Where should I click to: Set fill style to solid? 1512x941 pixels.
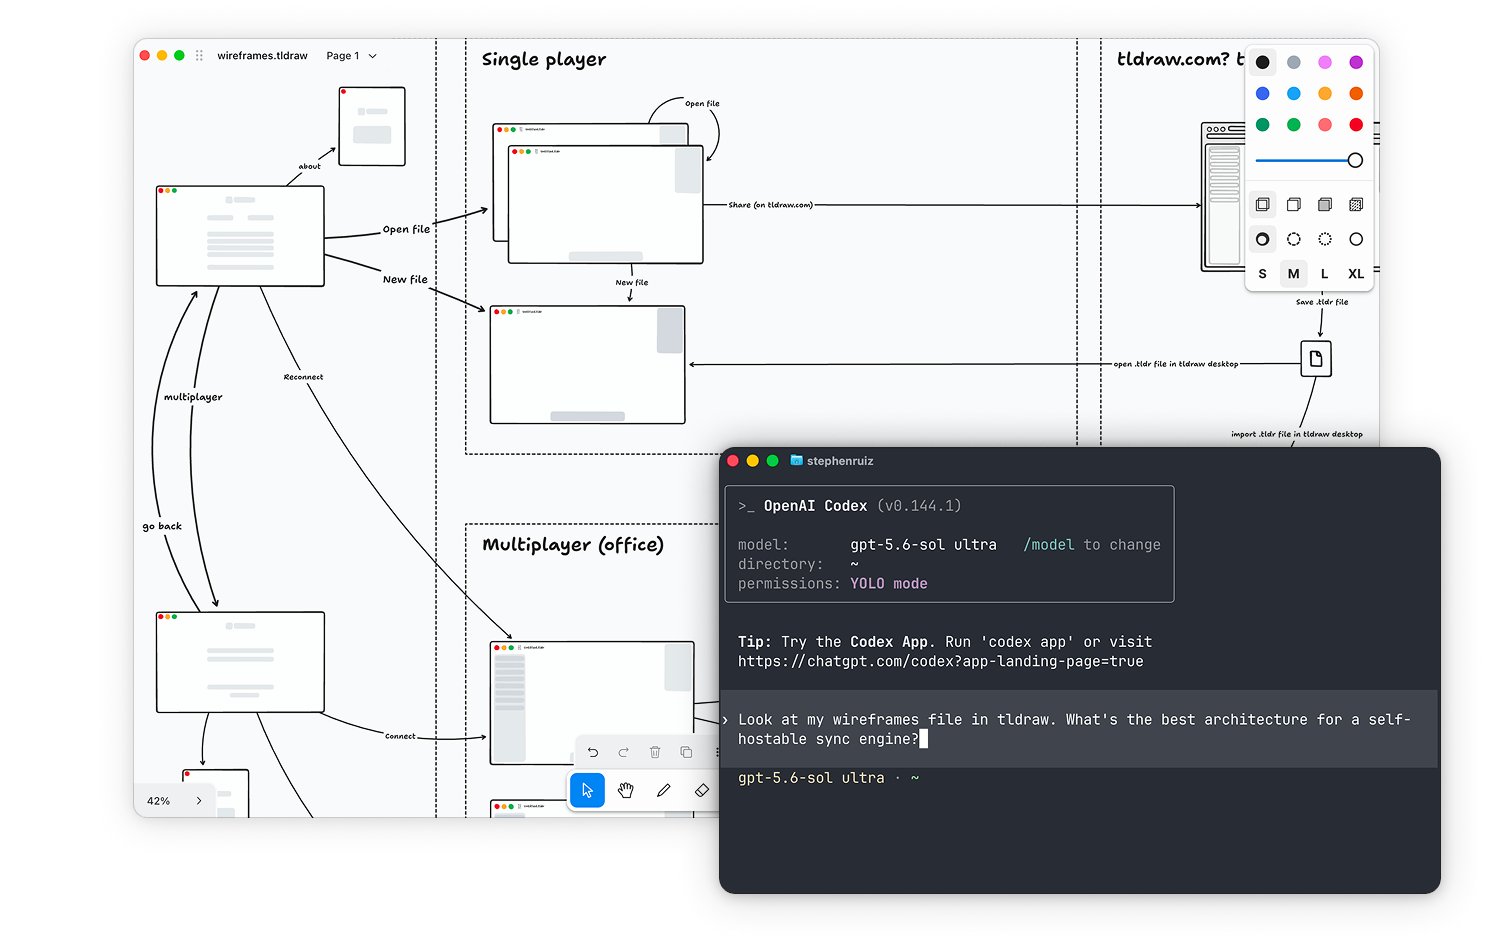pyautogui.click(x=1325, y=205)
